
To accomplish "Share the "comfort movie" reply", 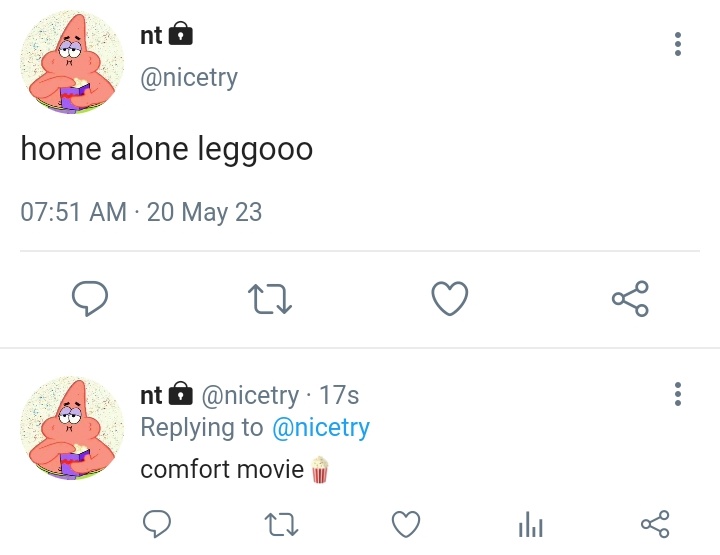I will [x=655, y=524].
